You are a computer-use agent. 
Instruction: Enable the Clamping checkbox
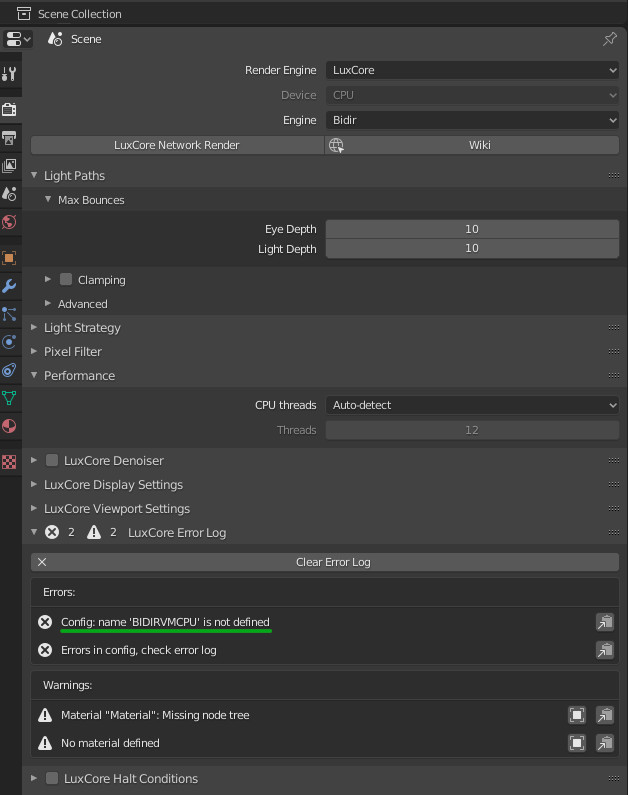tap(66, 280)
